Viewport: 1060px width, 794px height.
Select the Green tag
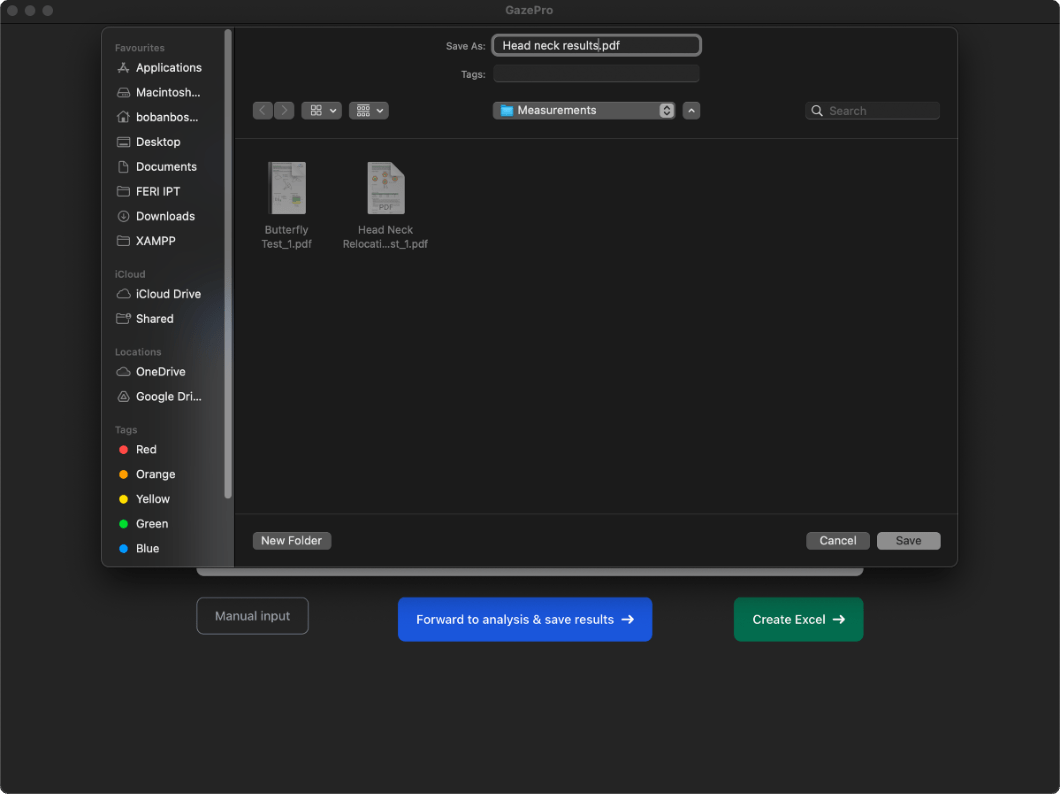[143, 524]
